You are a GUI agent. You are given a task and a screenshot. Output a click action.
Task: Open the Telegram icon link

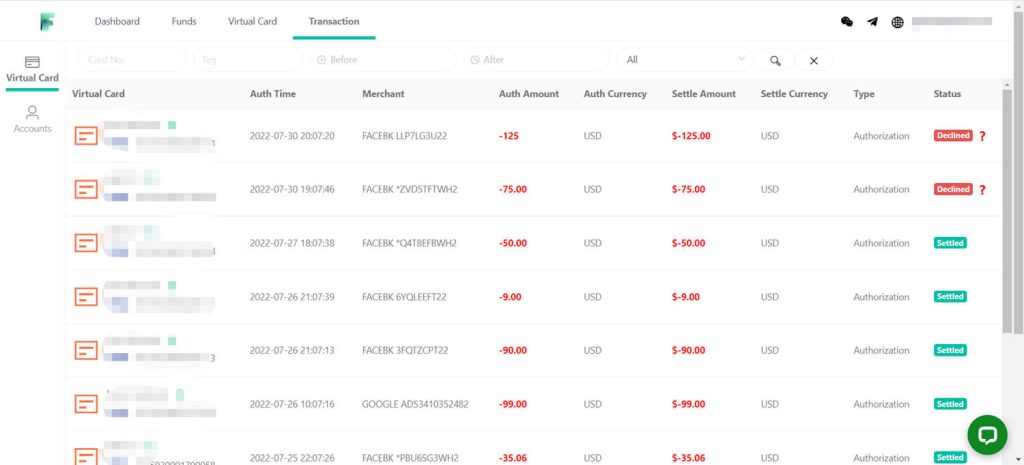point(872,21)
